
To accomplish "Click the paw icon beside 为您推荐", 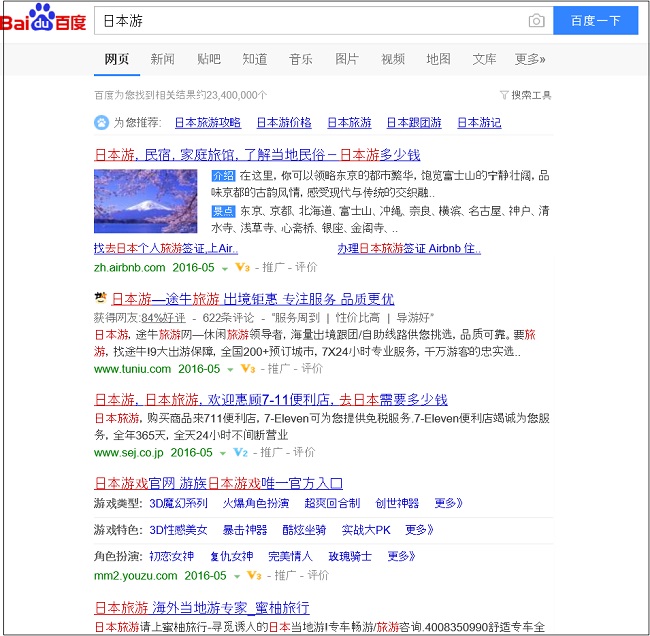I will [x=101, y=123].
